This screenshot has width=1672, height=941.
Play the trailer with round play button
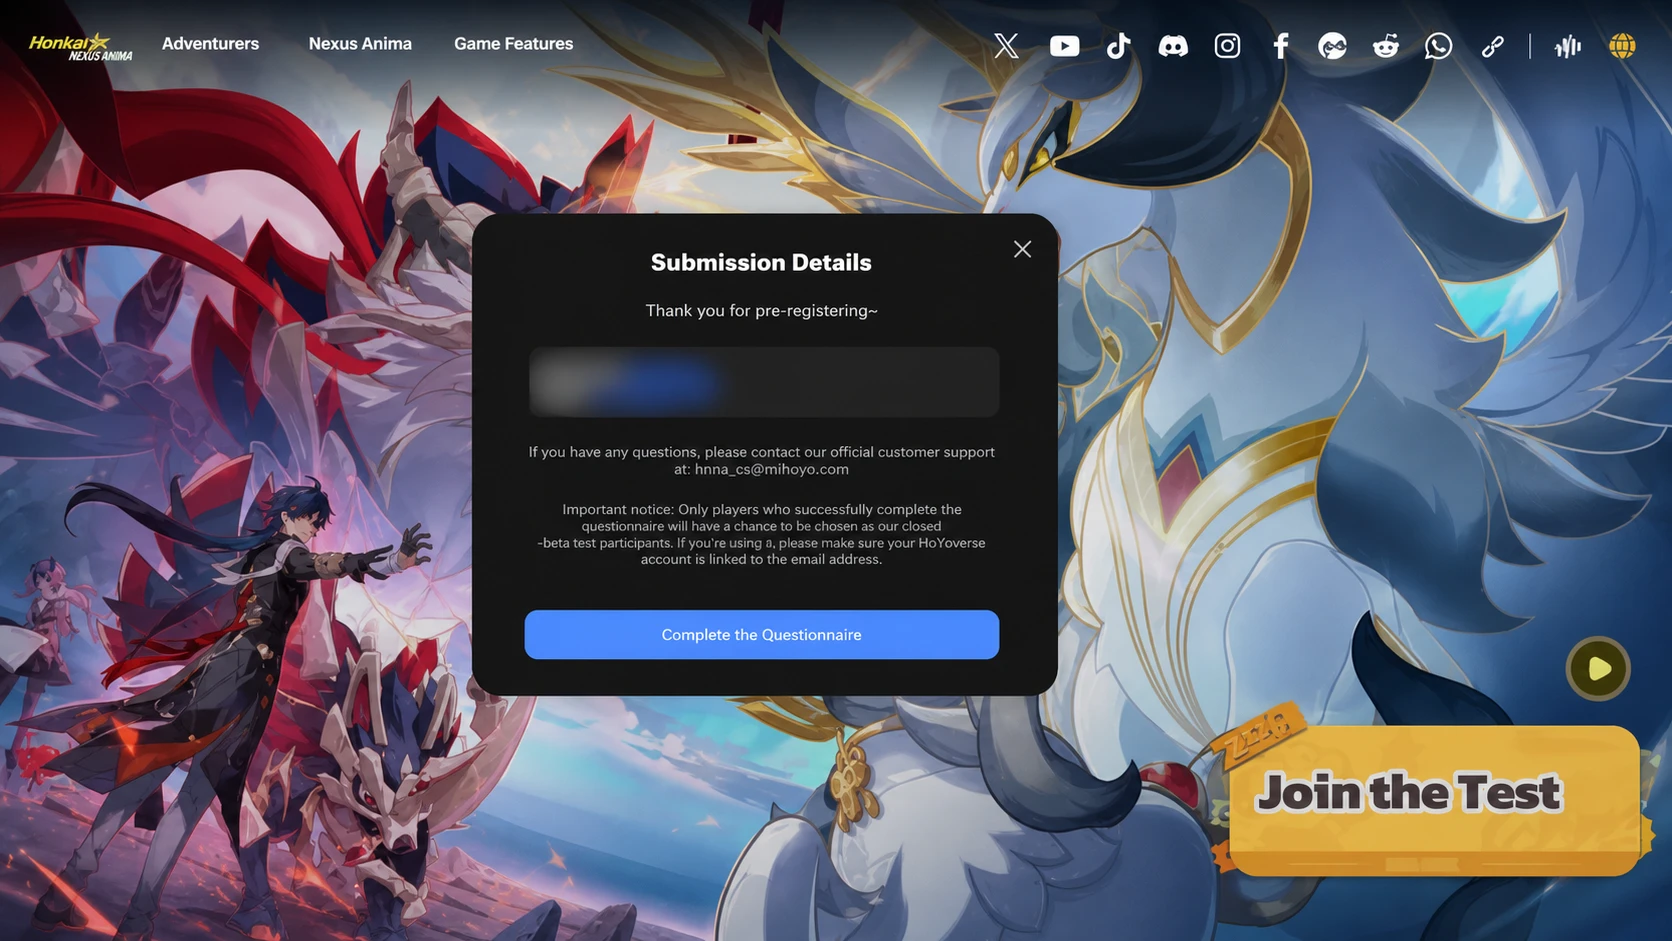[1598, 669]
